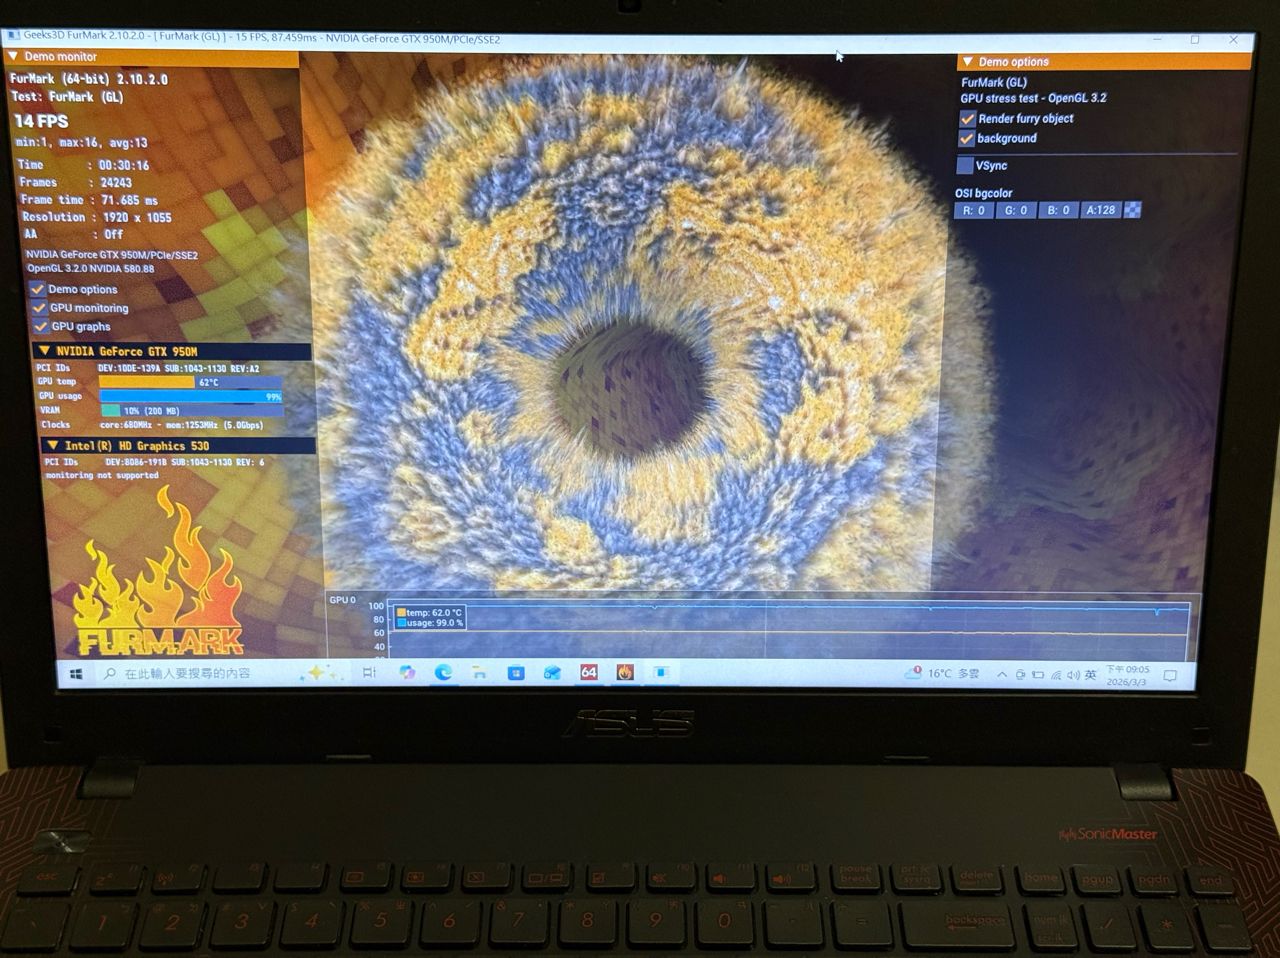Open the Copilot icon in taskbar
1280x958 pixels.
point(407,673)
